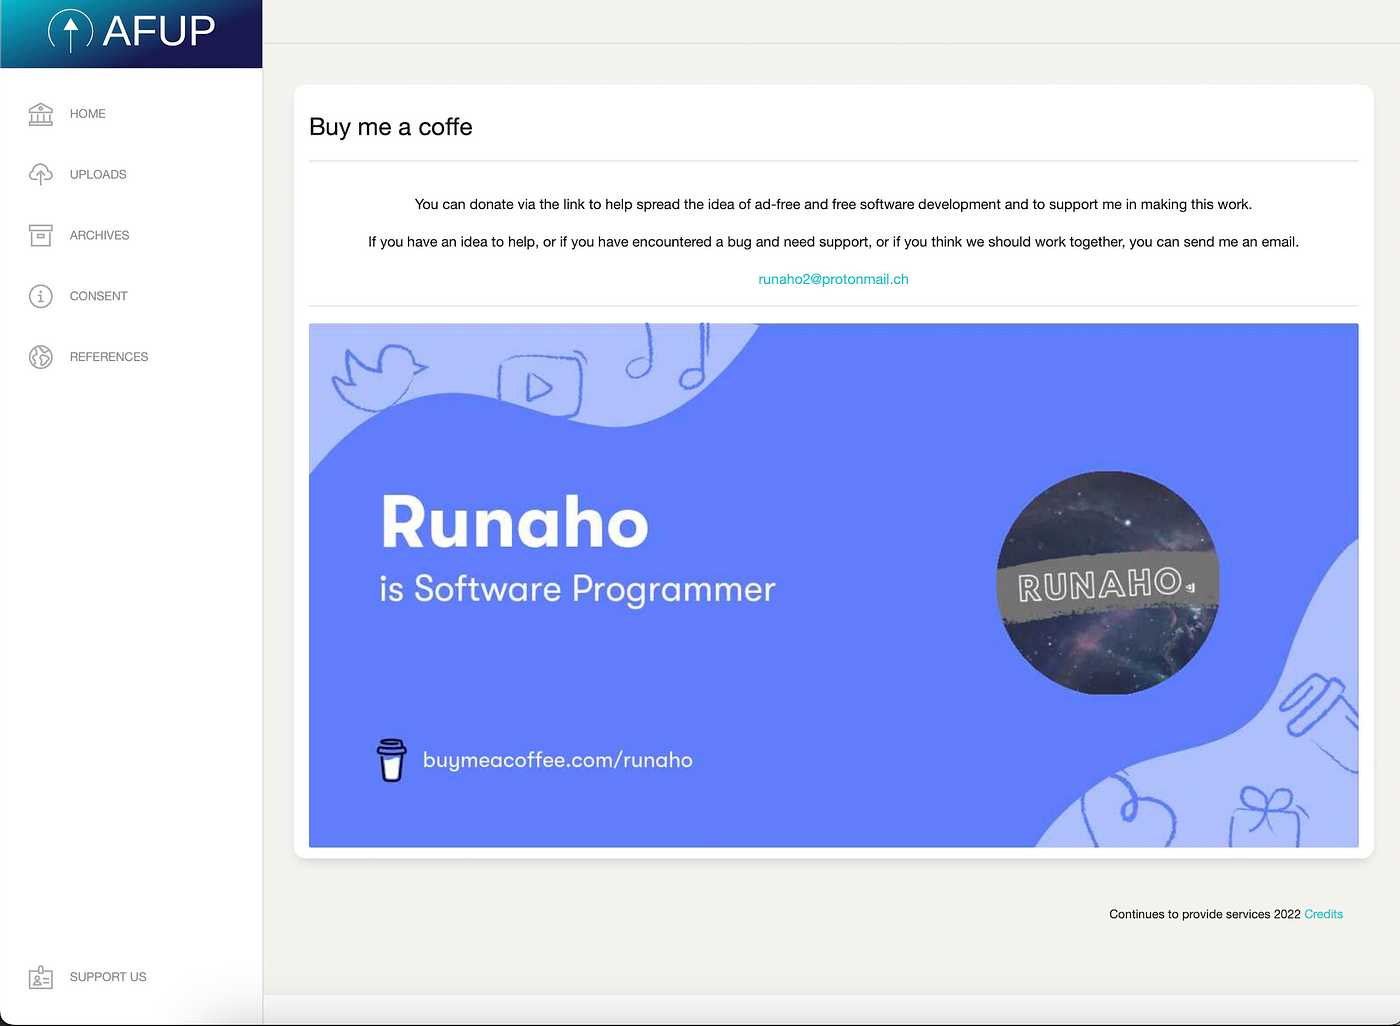Viewport: 1400px width, 1026px height.
Task: Go to the UPLOADS page
Action: point(98,174)
